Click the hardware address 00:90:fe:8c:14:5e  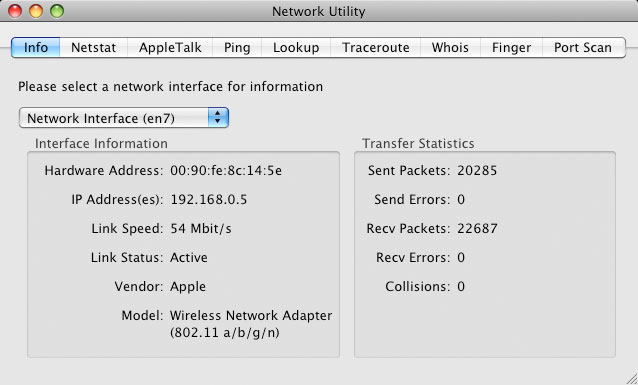tap(226, 171)
